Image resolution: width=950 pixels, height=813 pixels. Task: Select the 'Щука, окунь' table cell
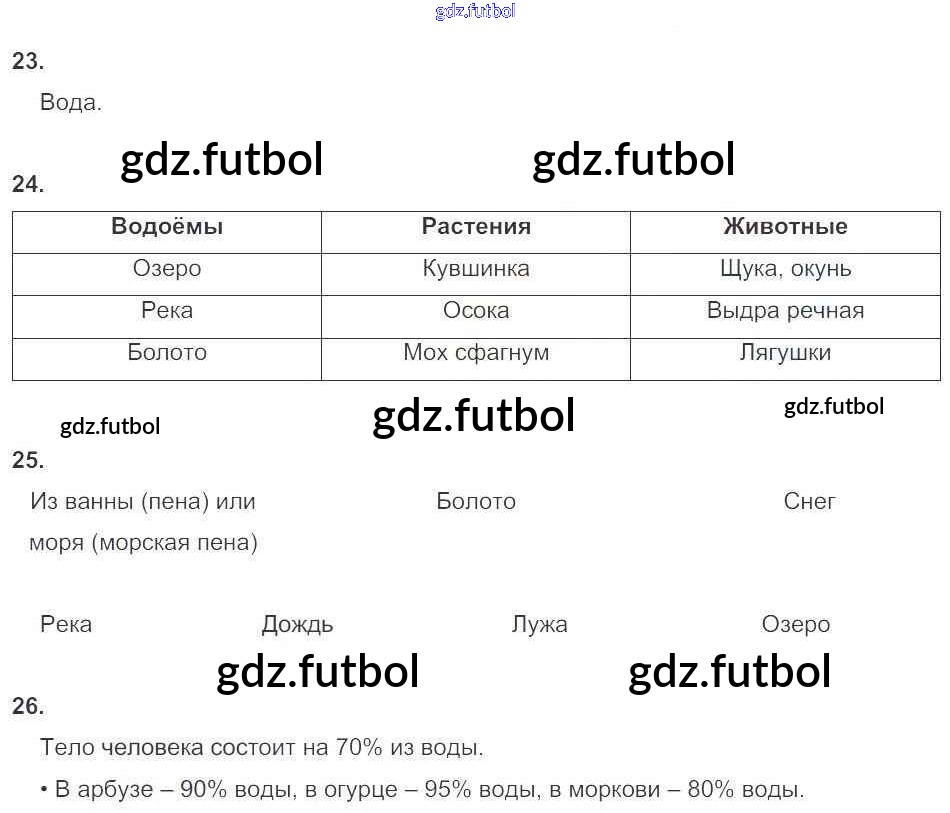coord(785,269)
